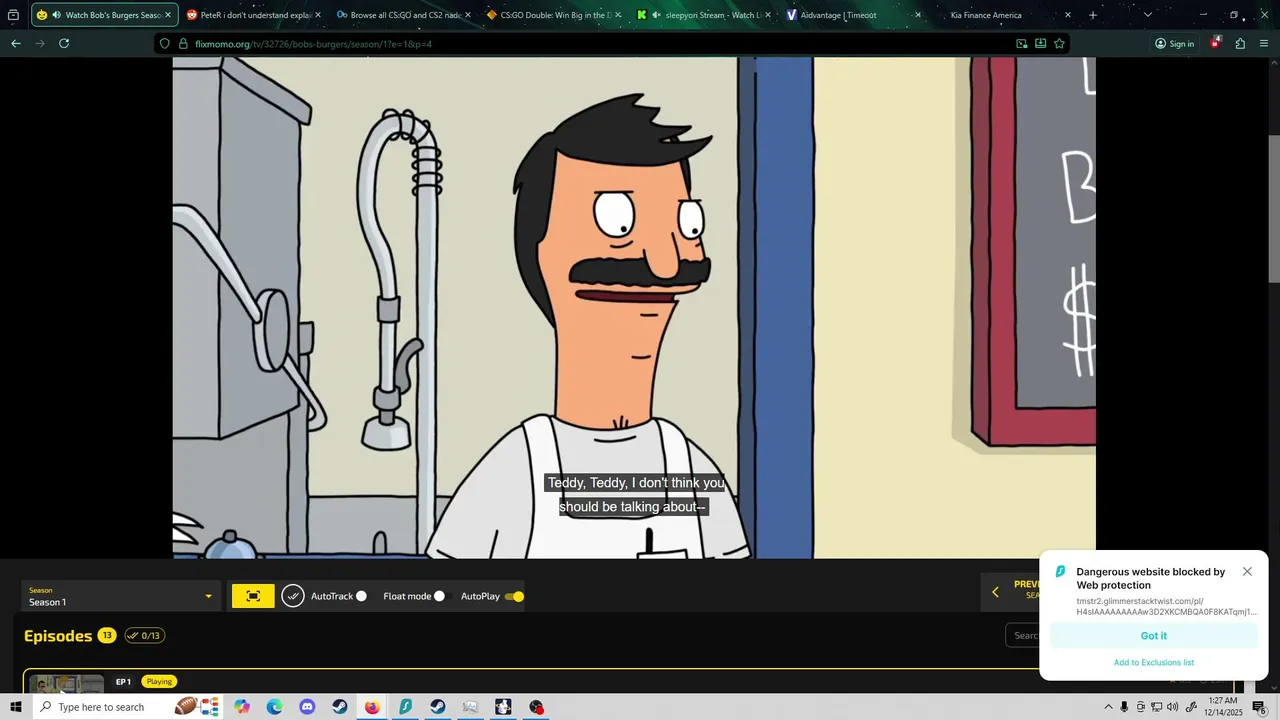Image resolution: width=1280 pixels, height=720 pixels.
Task: Switch to Browse all CS:GO and CS2 tab
Action: 398,15
